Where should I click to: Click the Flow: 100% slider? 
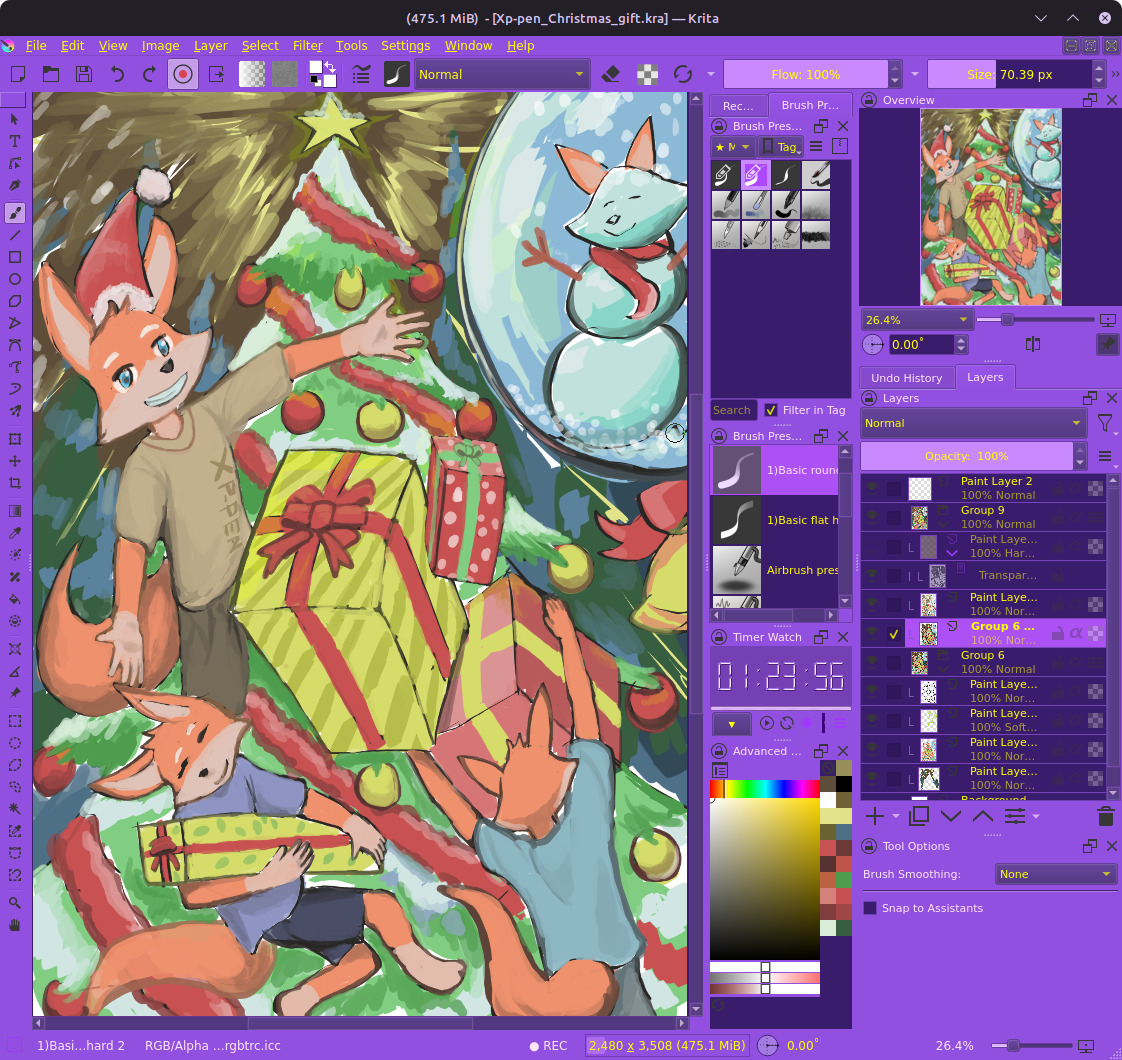pyautogui.click(x=805, y=74)
